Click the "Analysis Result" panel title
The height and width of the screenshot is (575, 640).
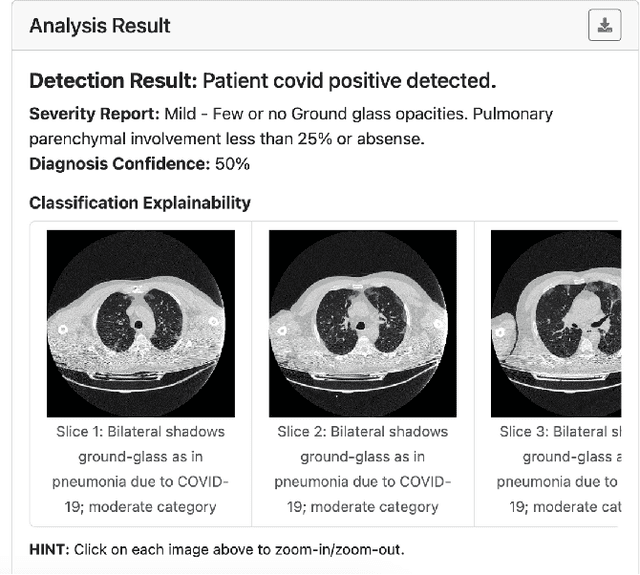click(100, 26)
